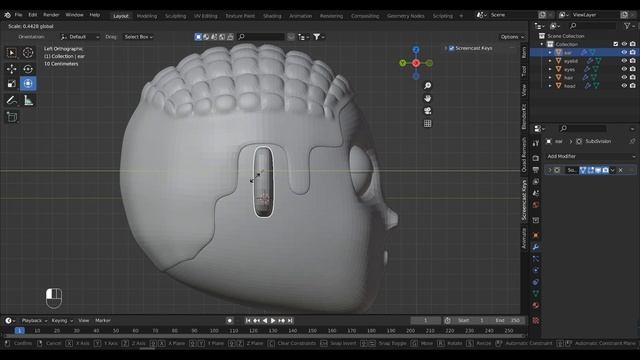Hide the ear object in viewport
640x360 pixels.
pyautogui.click(x=624, y=52)
